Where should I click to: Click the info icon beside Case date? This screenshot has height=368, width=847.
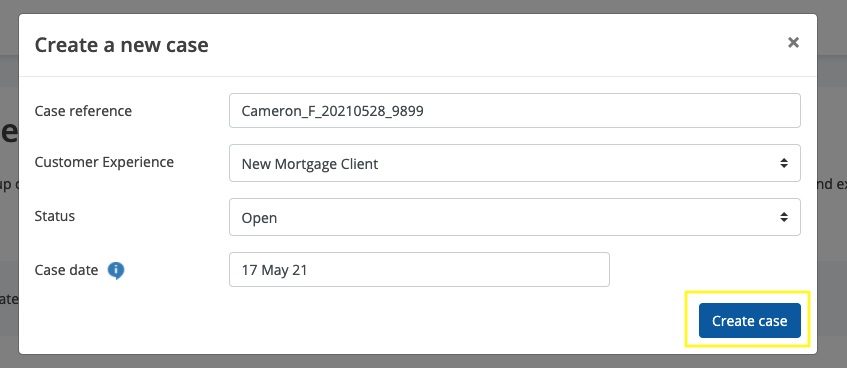coord(116,270)
